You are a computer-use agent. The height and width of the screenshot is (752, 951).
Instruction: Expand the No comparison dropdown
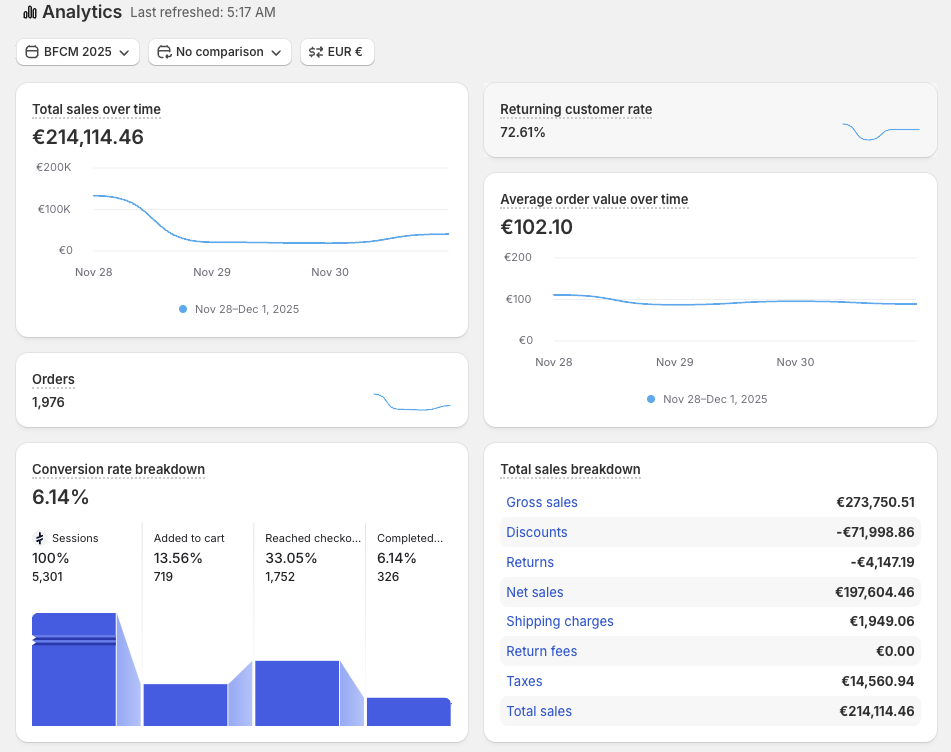[x=220, y=52]
